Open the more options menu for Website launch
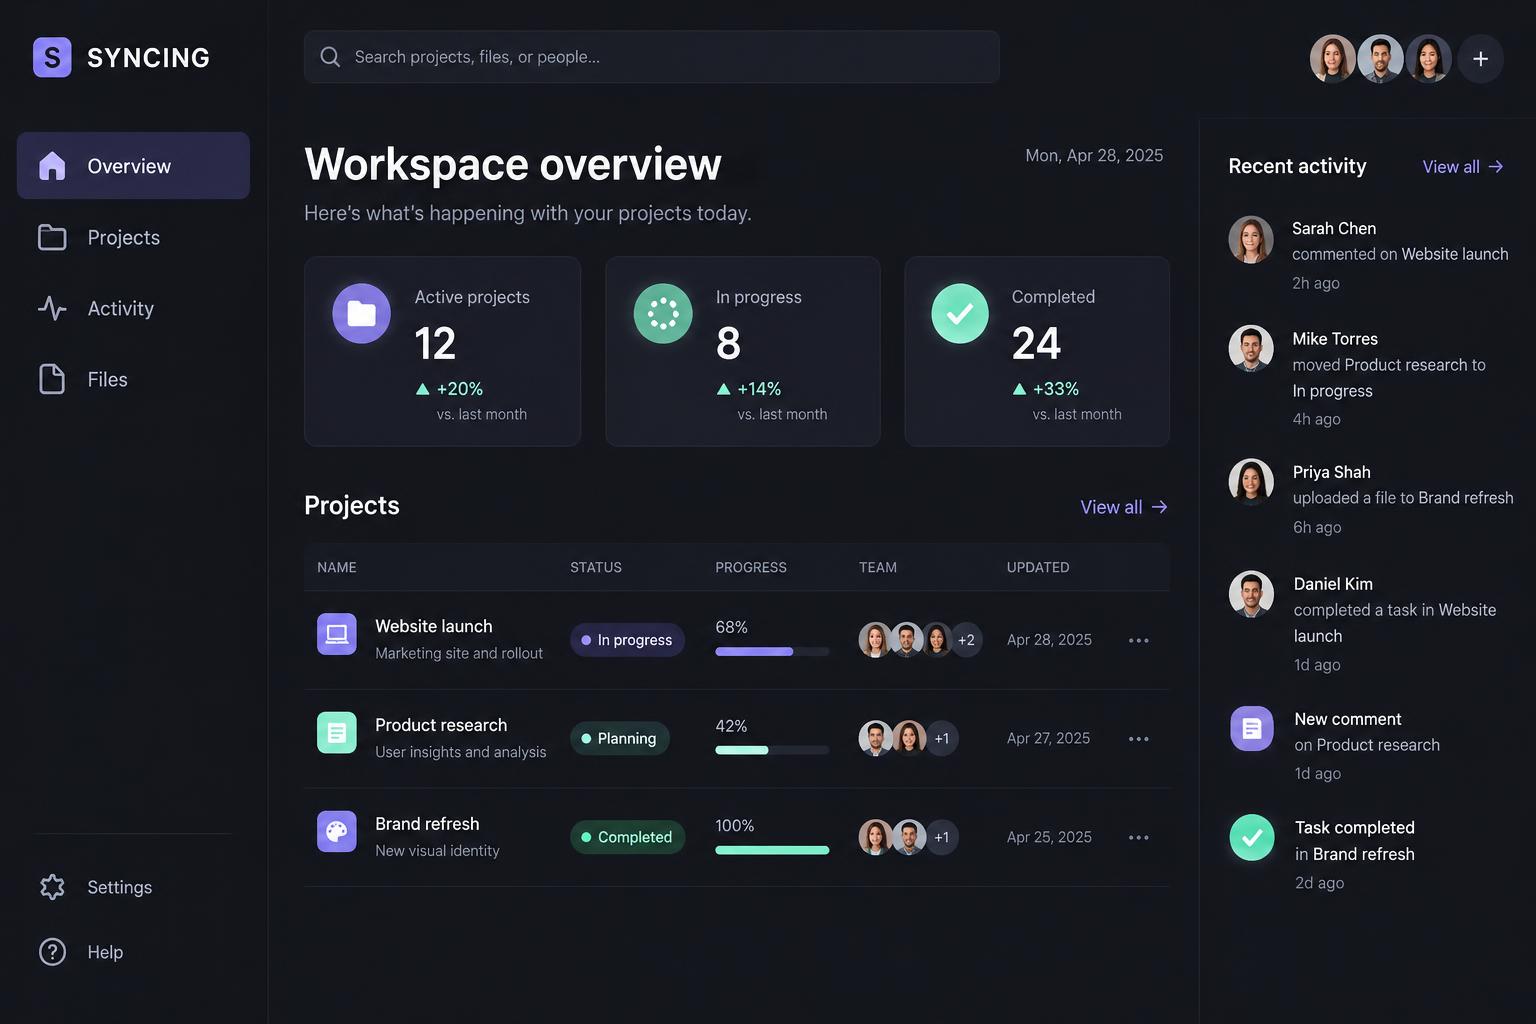1536x1024 pixels. (x=1138, y=640)
